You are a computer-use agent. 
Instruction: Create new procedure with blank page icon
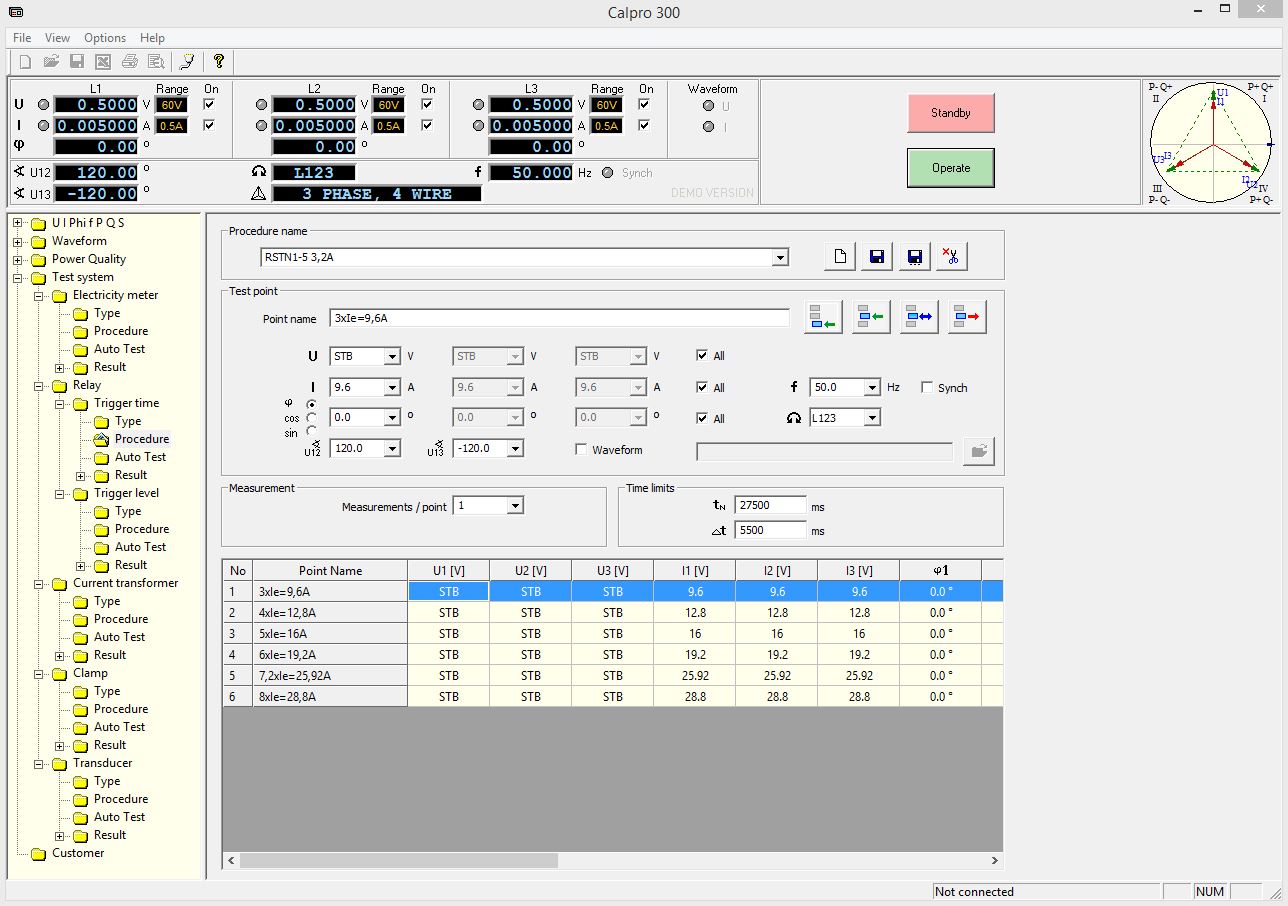[x=840, y=257]
